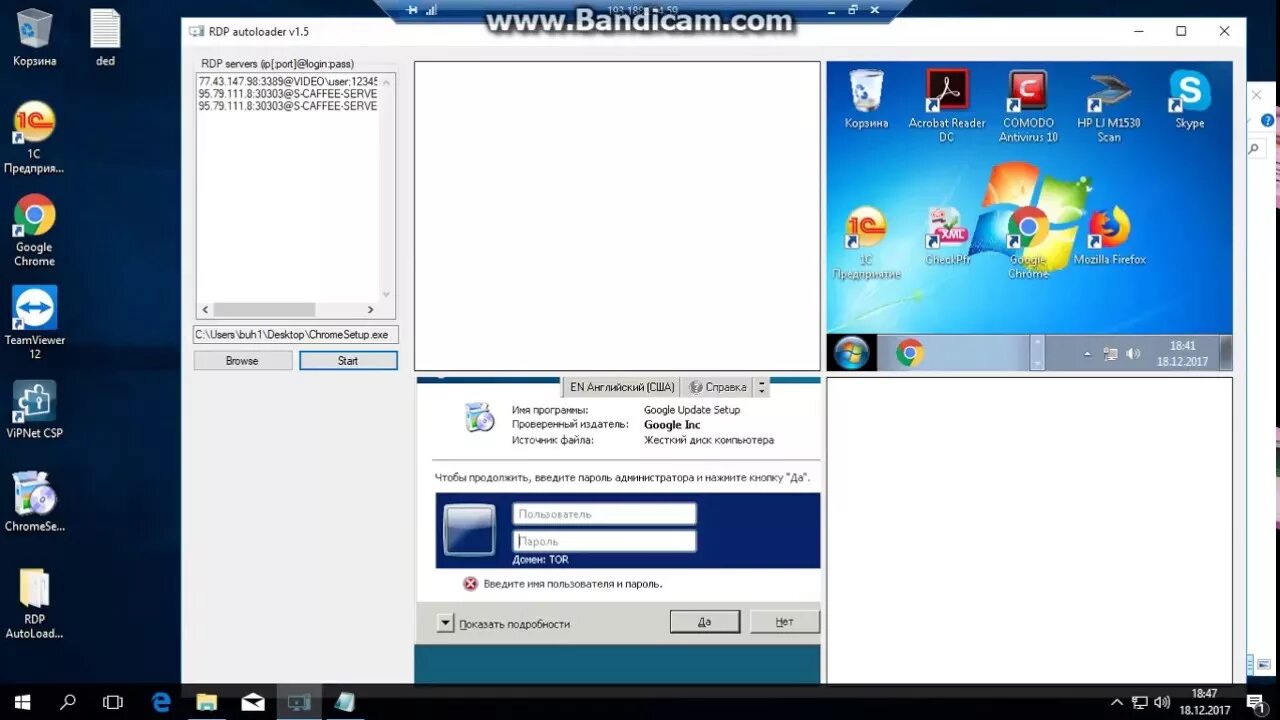Open 1C Предприятие in the remote preview

tap(866, 243)
